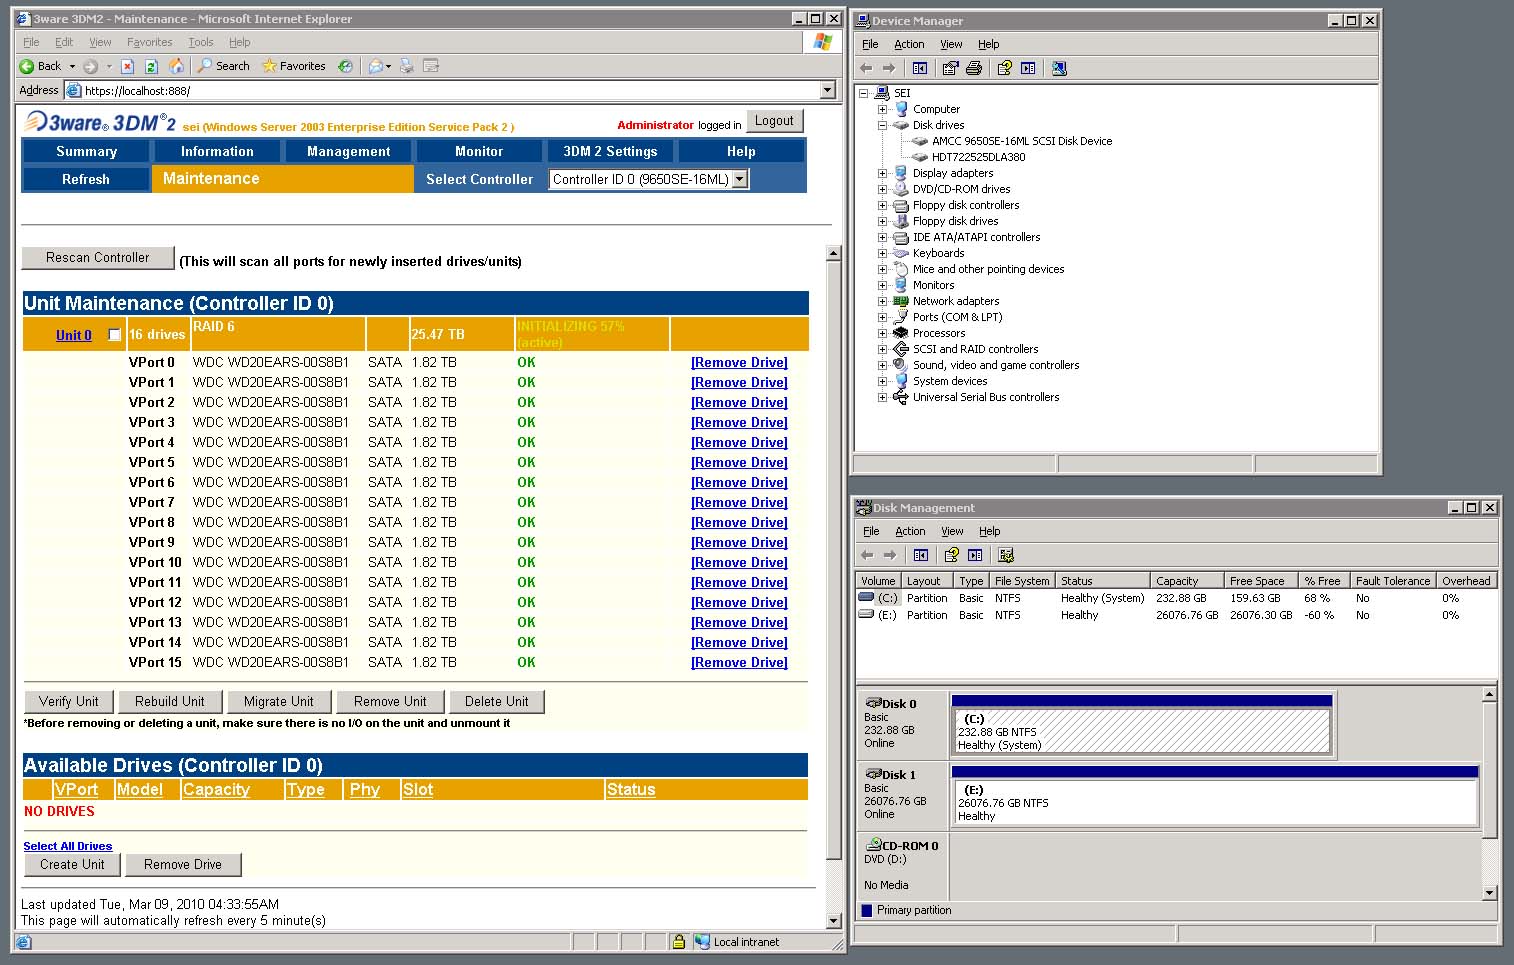Open the 3DM2 Management tab
The width and height of the screenshot is (1514, 965).
(x=348, y=151)
